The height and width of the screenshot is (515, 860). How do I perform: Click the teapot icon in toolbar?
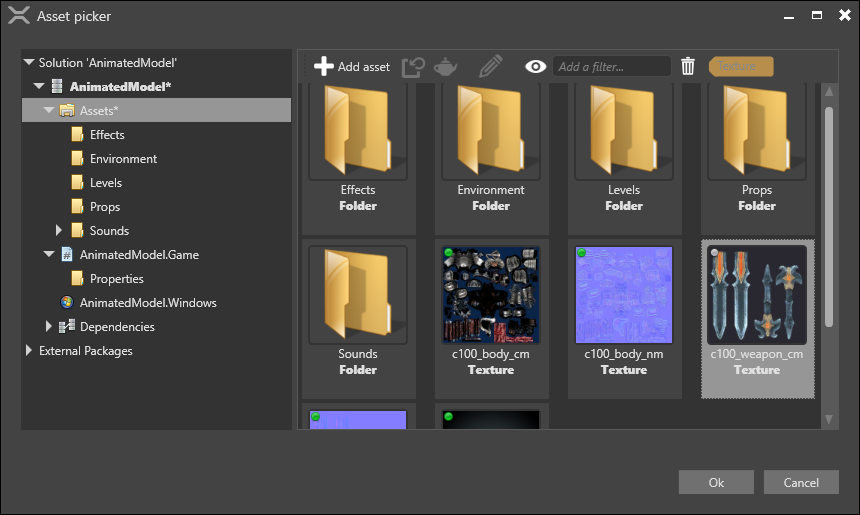point(446,67)
